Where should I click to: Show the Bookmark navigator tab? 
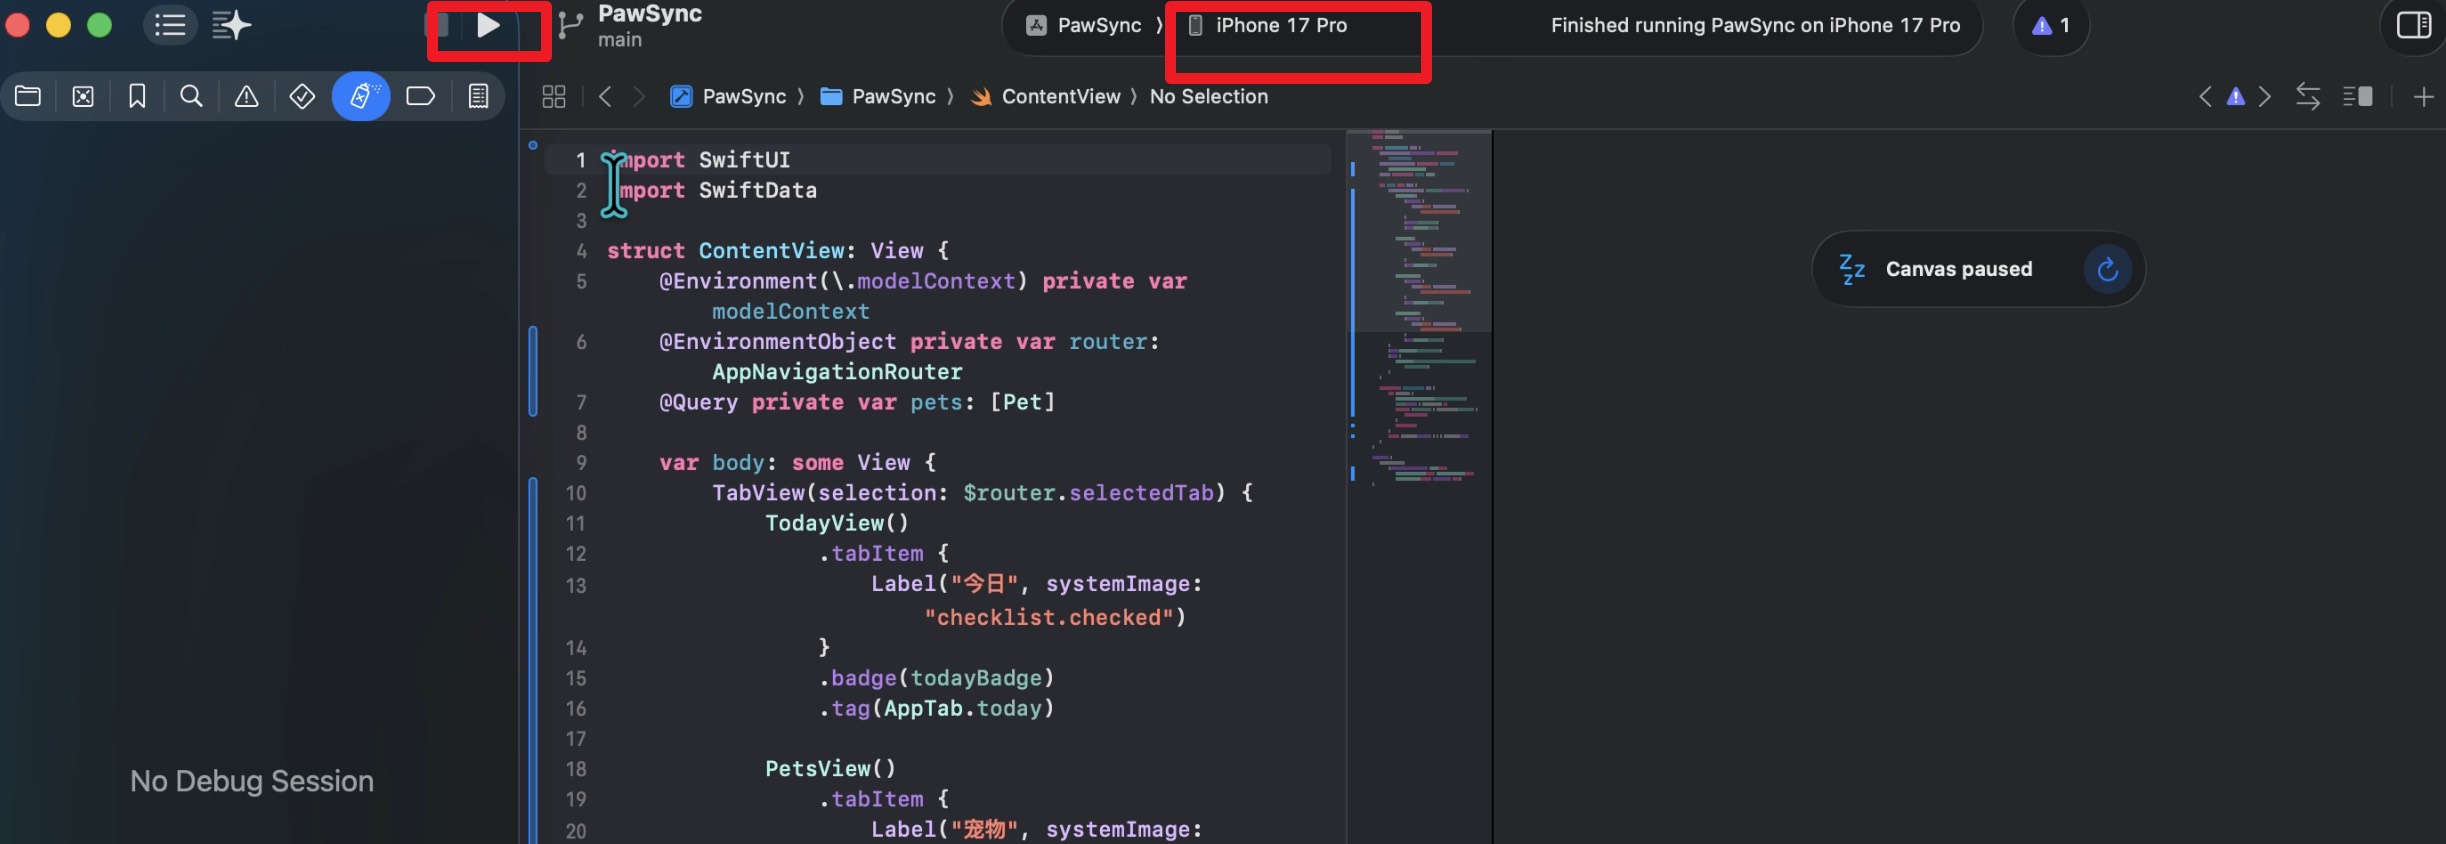pos(137,96)
